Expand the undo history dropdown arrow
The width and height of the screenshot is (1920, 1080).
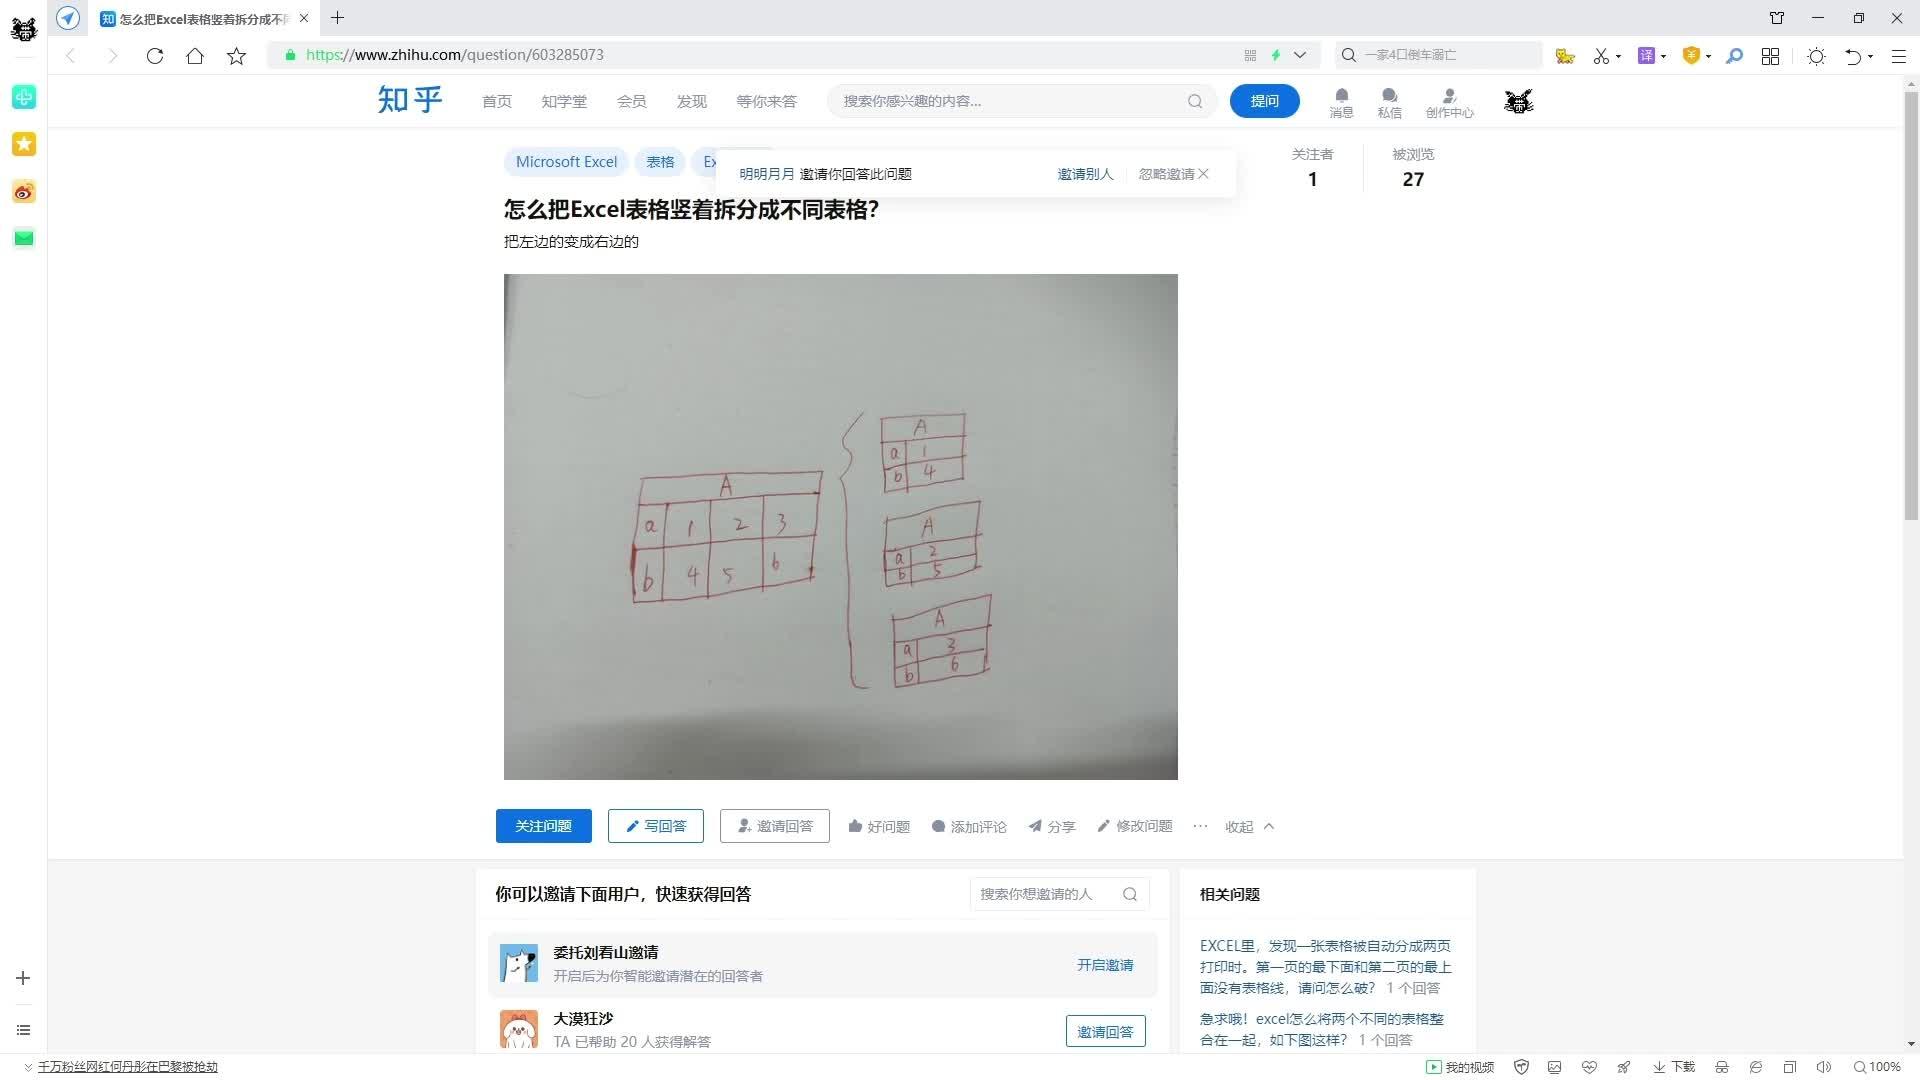pos(1870,57)
